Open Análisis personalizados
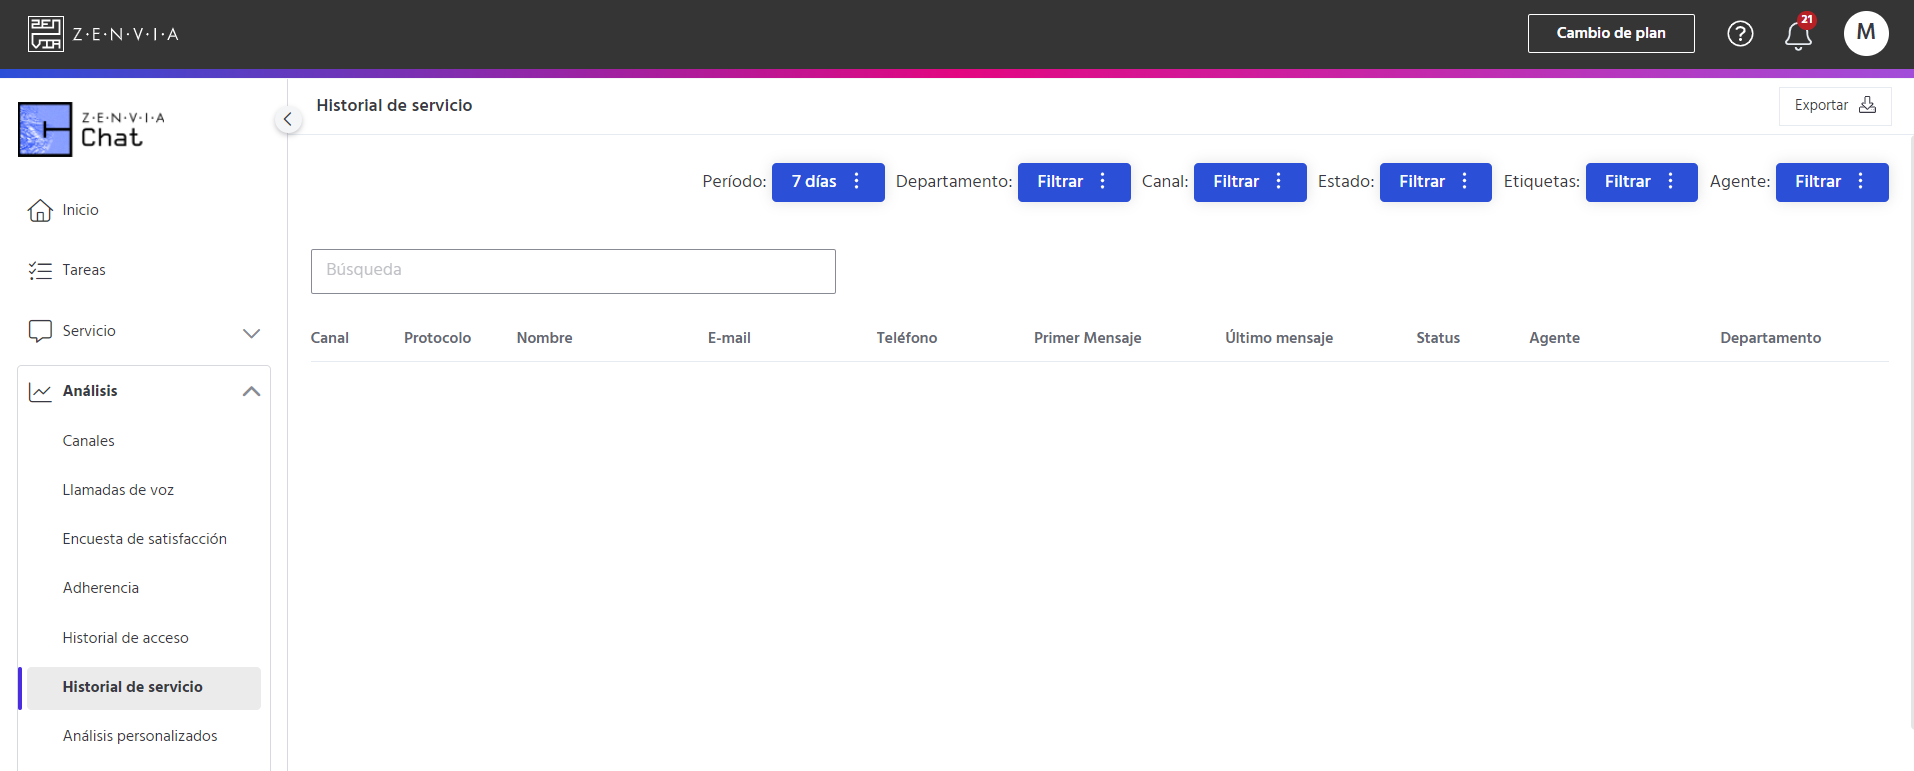The image size is (1914, 771). click(140, 736)
